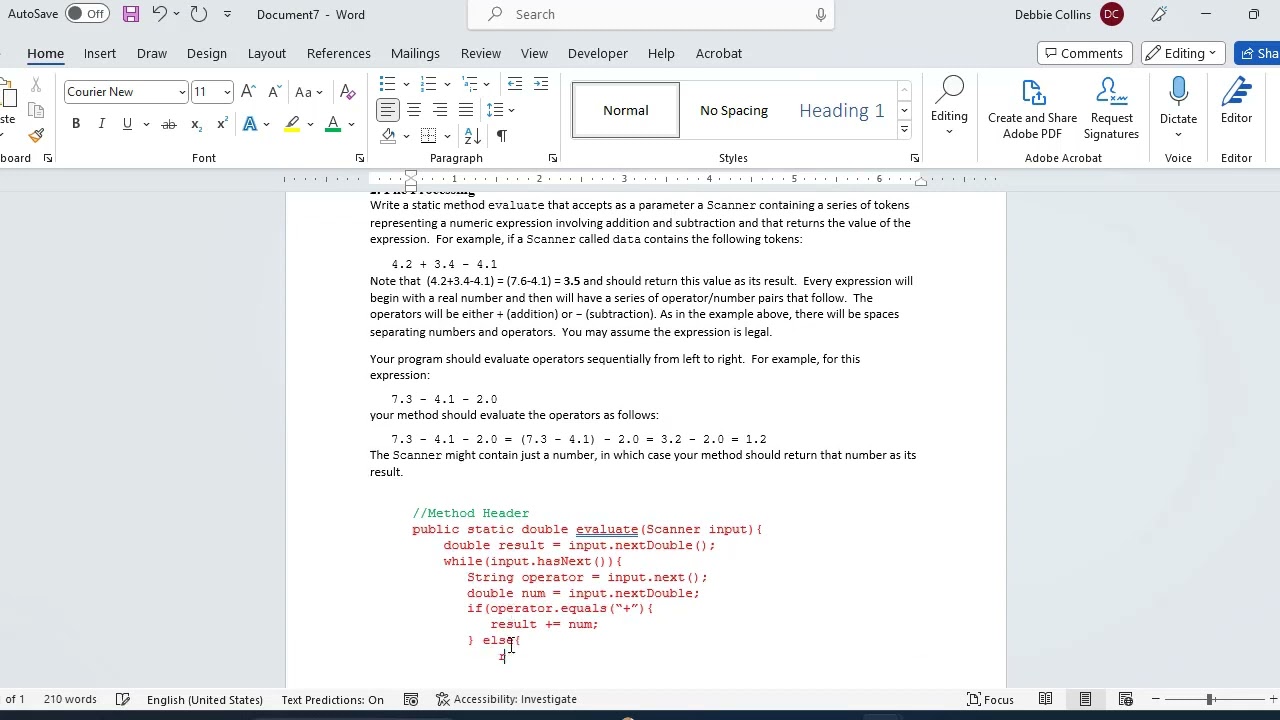The image size is (1280, 720).
Task: Click the spelling proofing status icon
Action: (123, 699)
